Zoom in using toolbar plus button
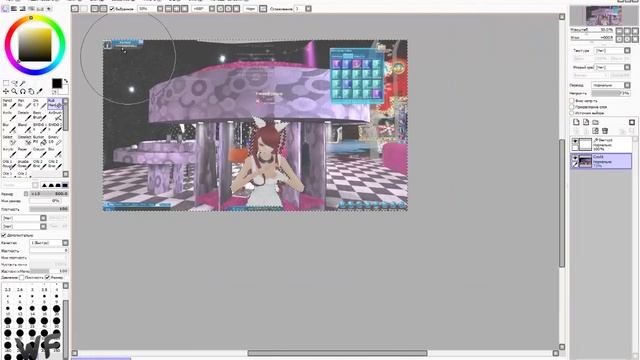 coord(176,9)
